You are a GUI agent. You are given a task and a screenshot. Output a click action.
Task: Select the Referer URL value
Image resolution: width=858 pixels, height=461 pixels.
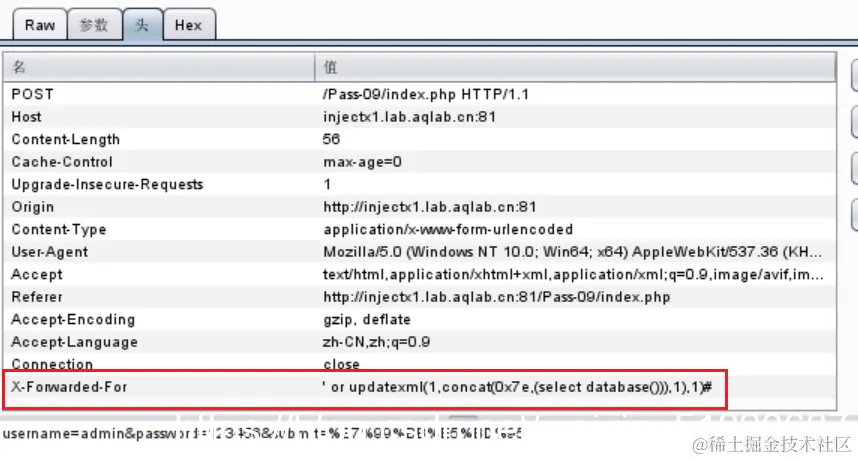[x=497, y=297]
